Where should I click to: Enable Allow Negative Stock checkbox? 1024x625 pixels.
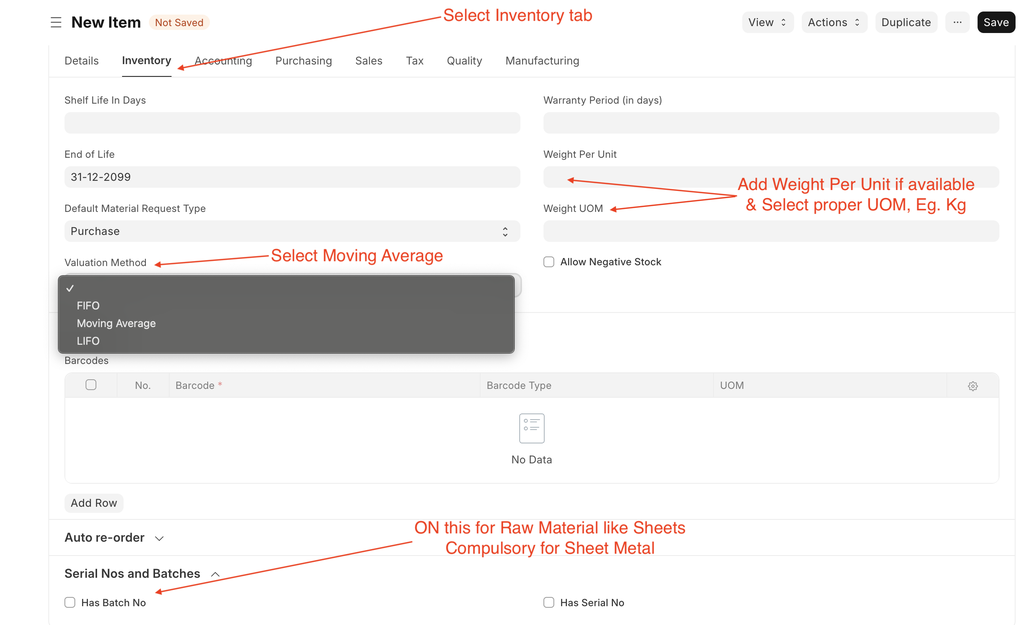[x=549, y=262]
